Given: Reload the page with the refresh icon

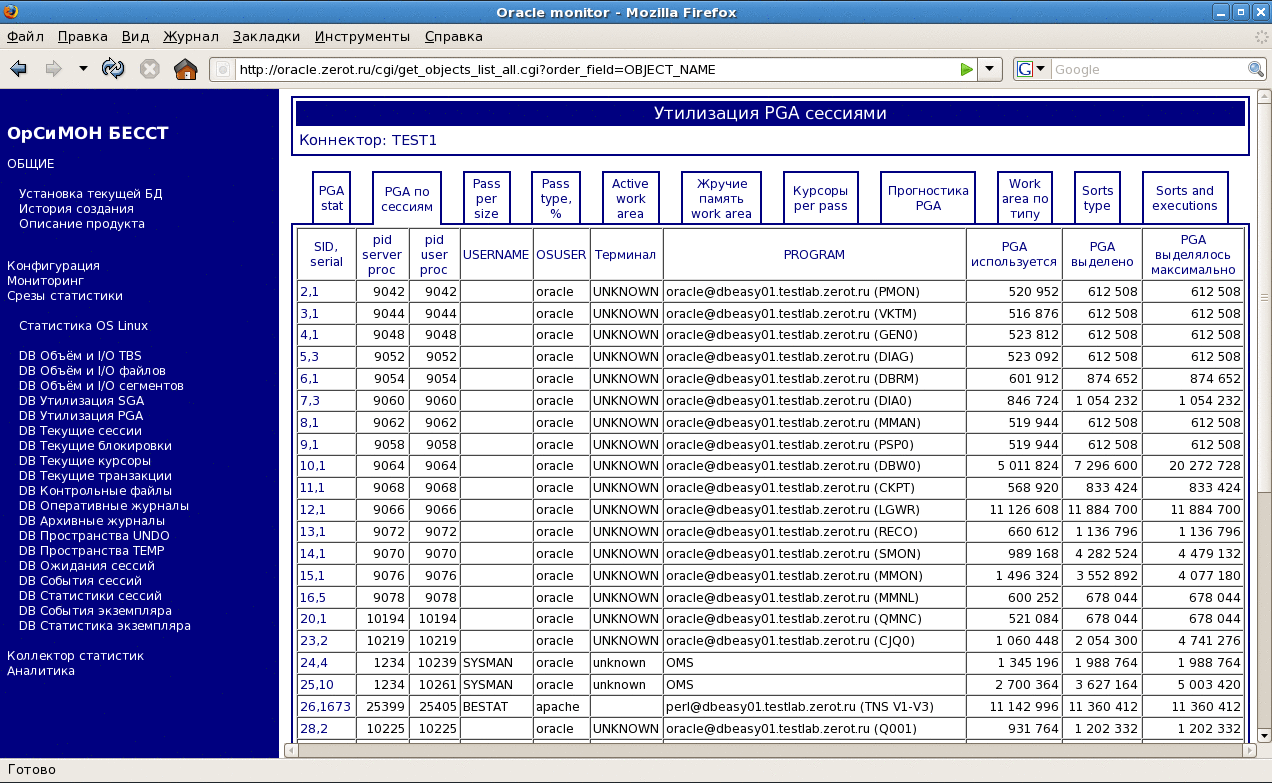Looking at the screenshot, I should point(113,69).
